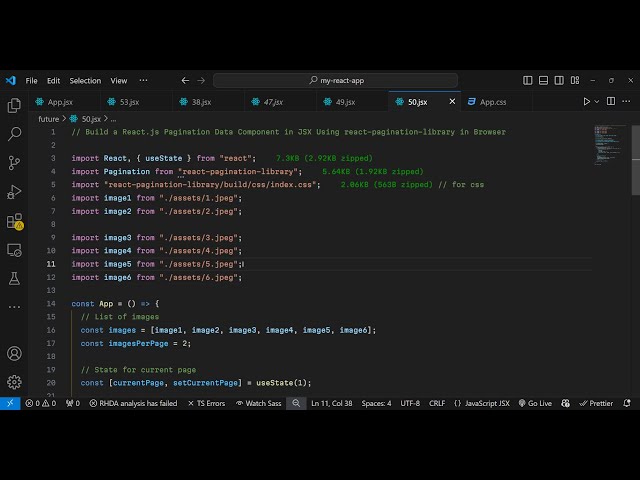Open the Explorer panel icon

click(14, 105)
